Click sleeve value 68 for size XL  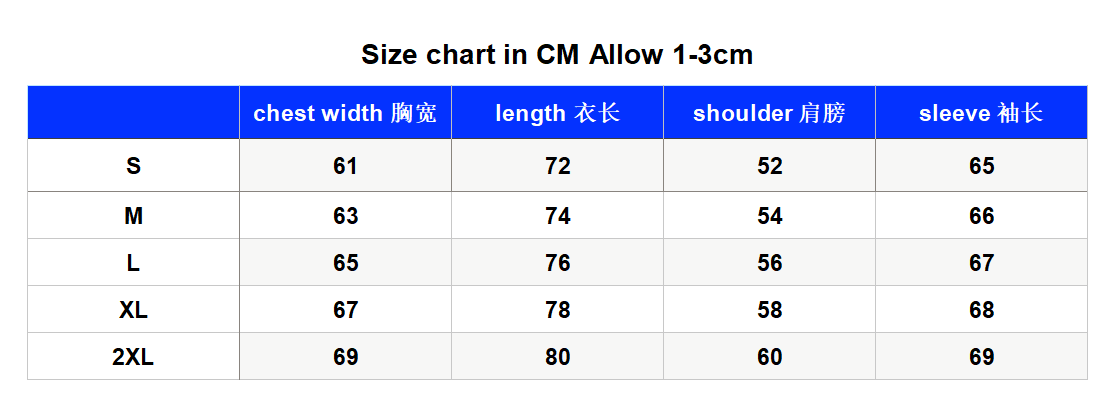tap(981, 310)
